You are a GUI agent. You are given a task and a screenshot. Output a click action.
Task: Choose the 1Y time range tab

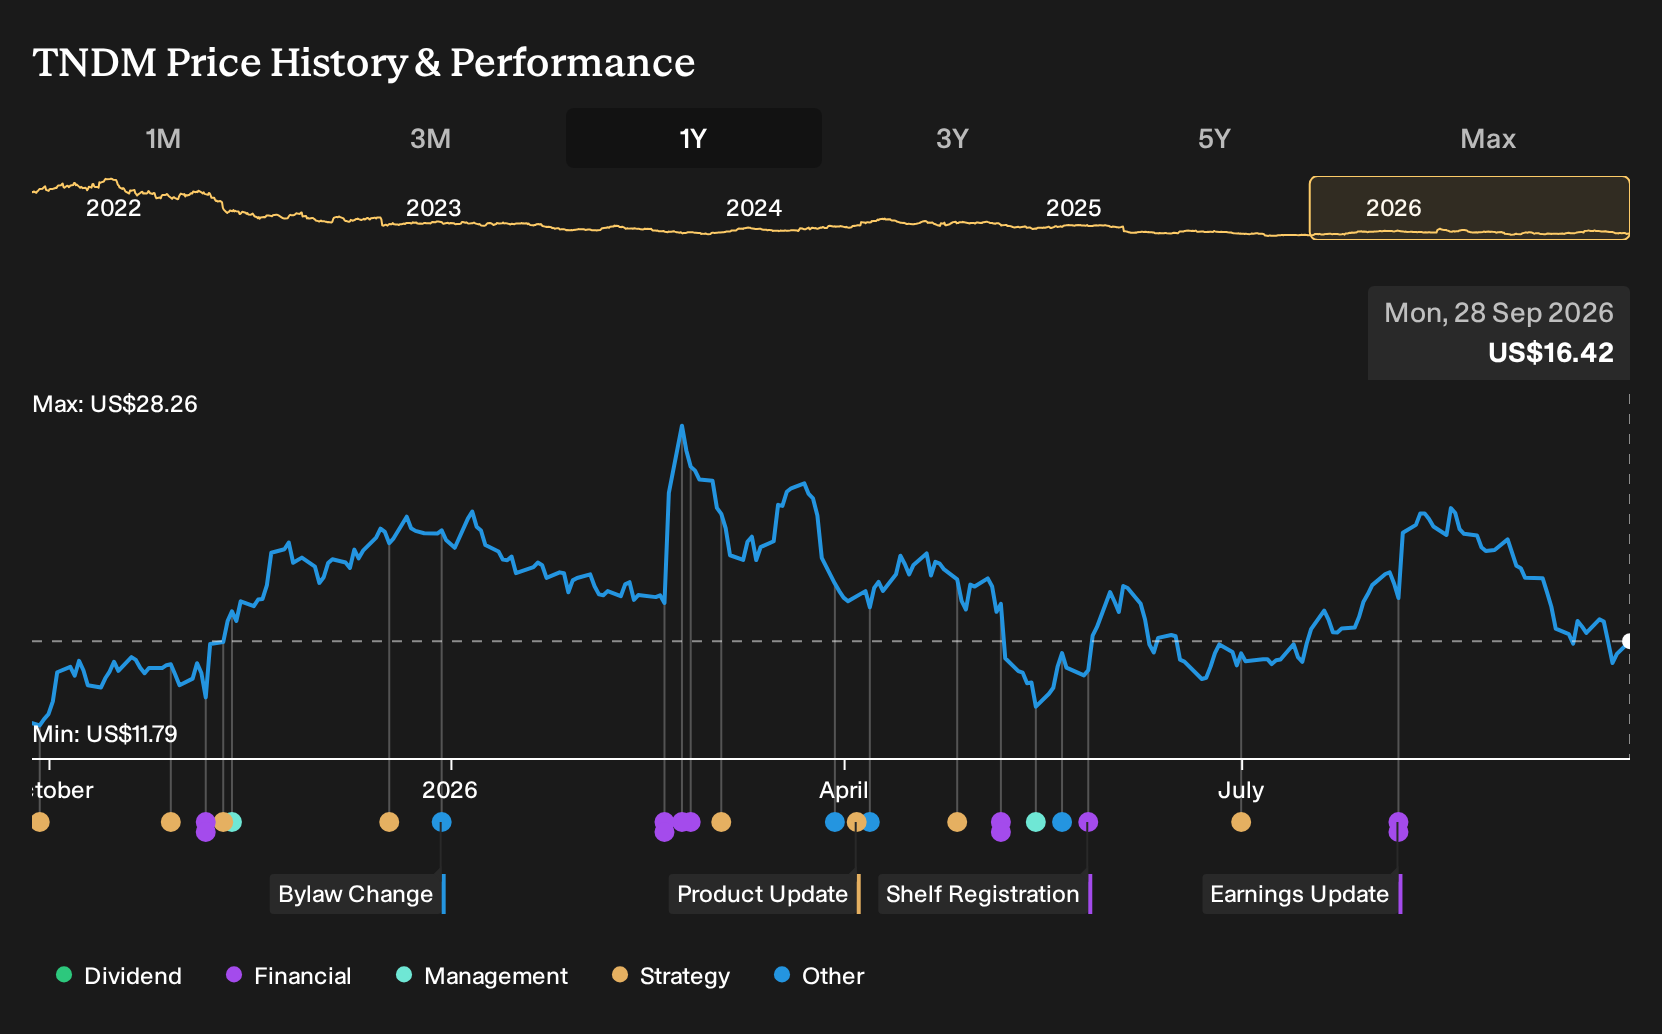(693, 138)
